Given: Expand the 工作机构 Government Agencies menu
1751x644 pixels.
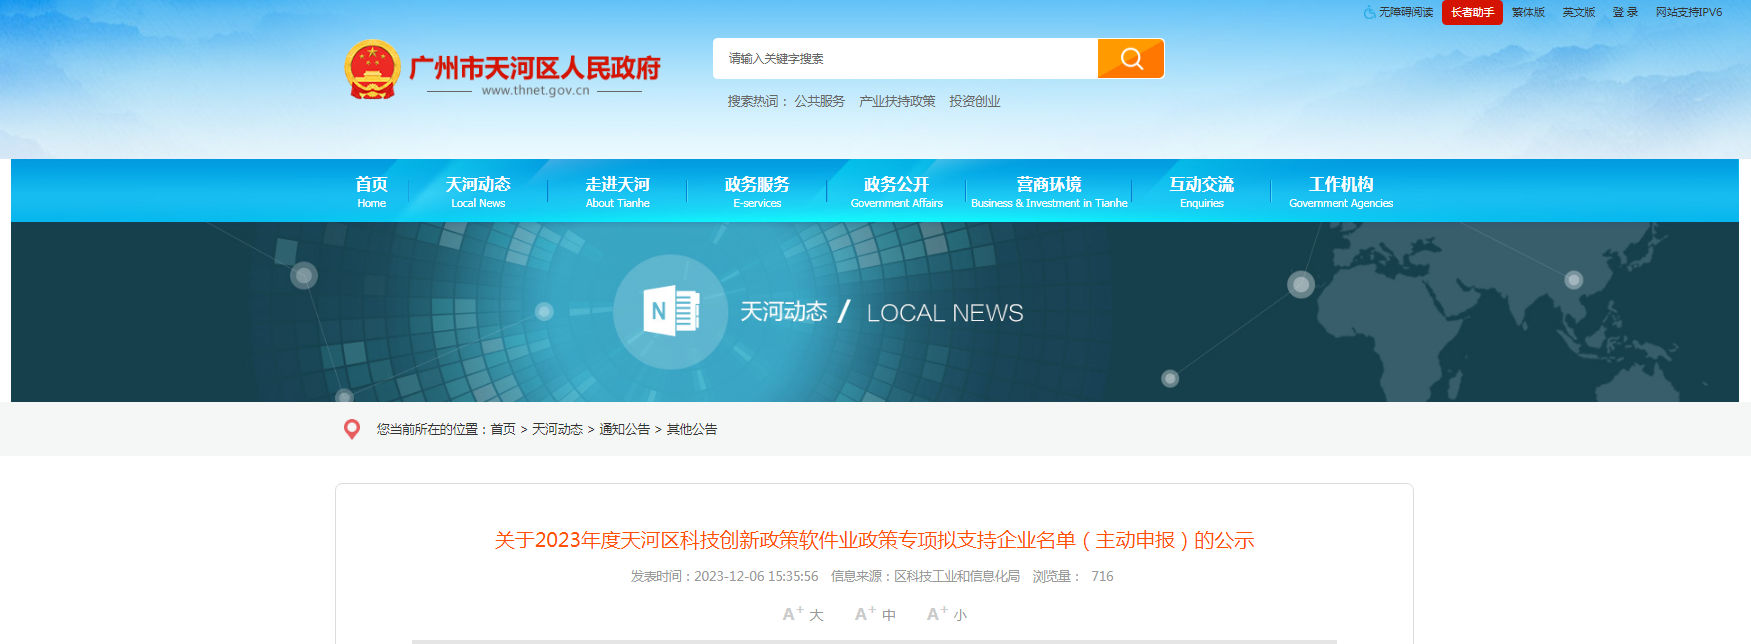Looking at the screenshot, I should click(1341, 191).
